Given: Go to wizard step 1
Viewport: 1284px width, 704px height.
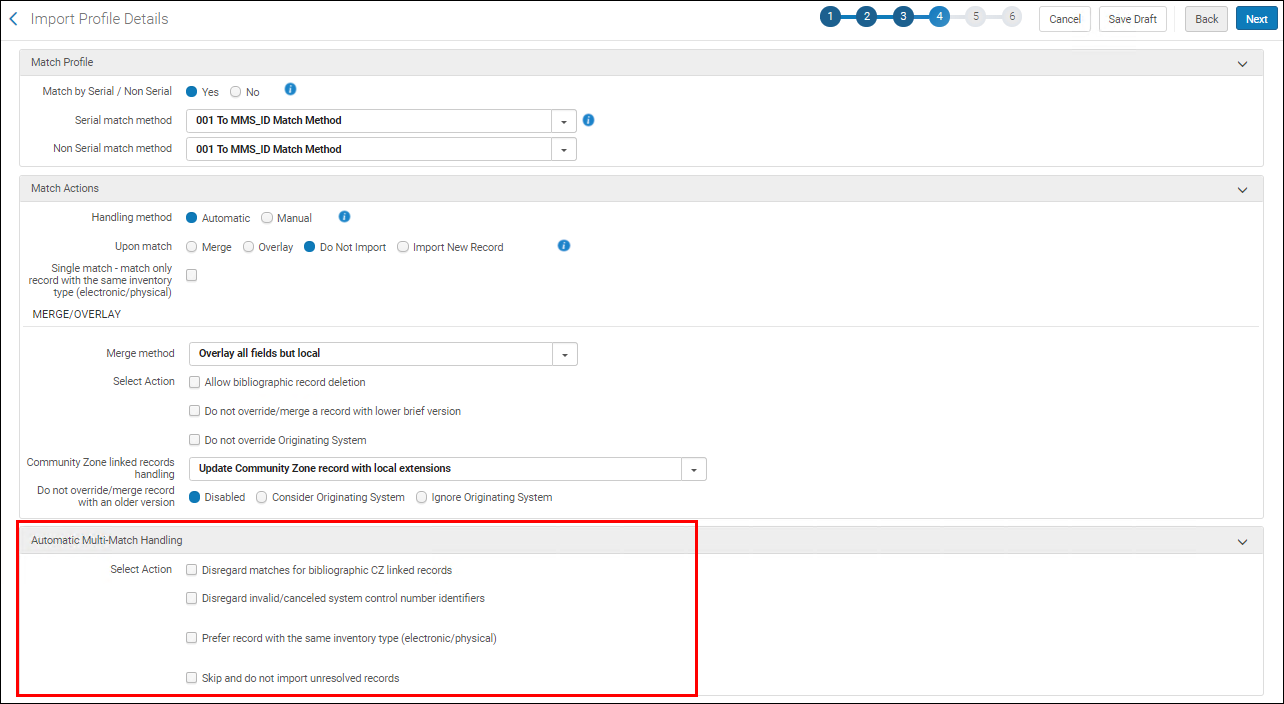Looking at the screenshot, I should (x=830, y=17).
